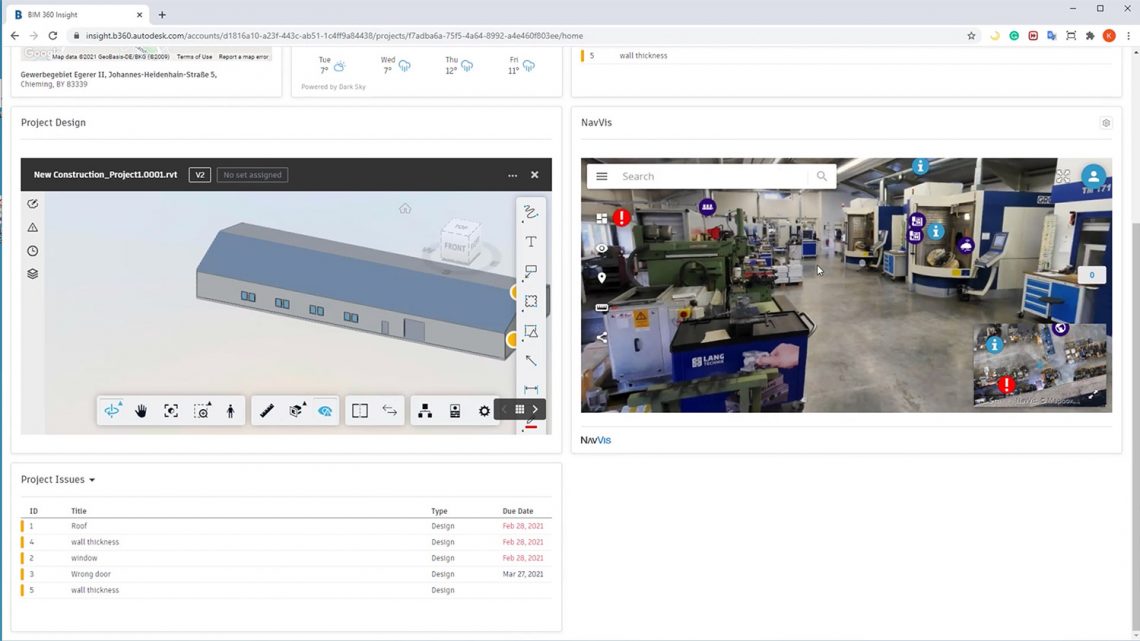The height and width of the screenshot is (641, 1140).
Task: Toggle fullscreen mode in the NavVis viewer
Action: click(1064, 175)
